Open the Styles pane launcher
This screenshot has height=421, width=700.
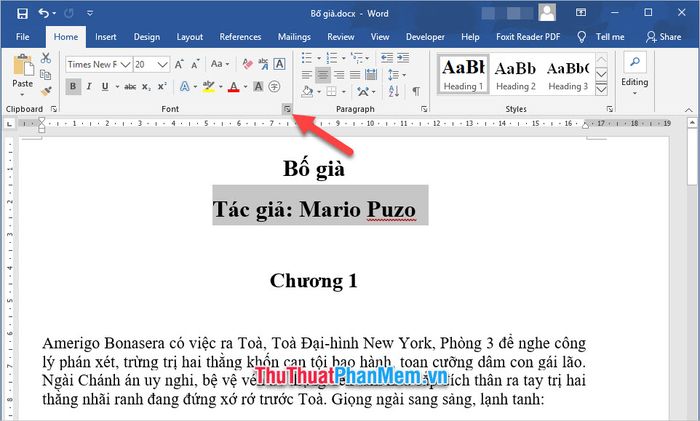pyautogui.click(x=609, y=109)
